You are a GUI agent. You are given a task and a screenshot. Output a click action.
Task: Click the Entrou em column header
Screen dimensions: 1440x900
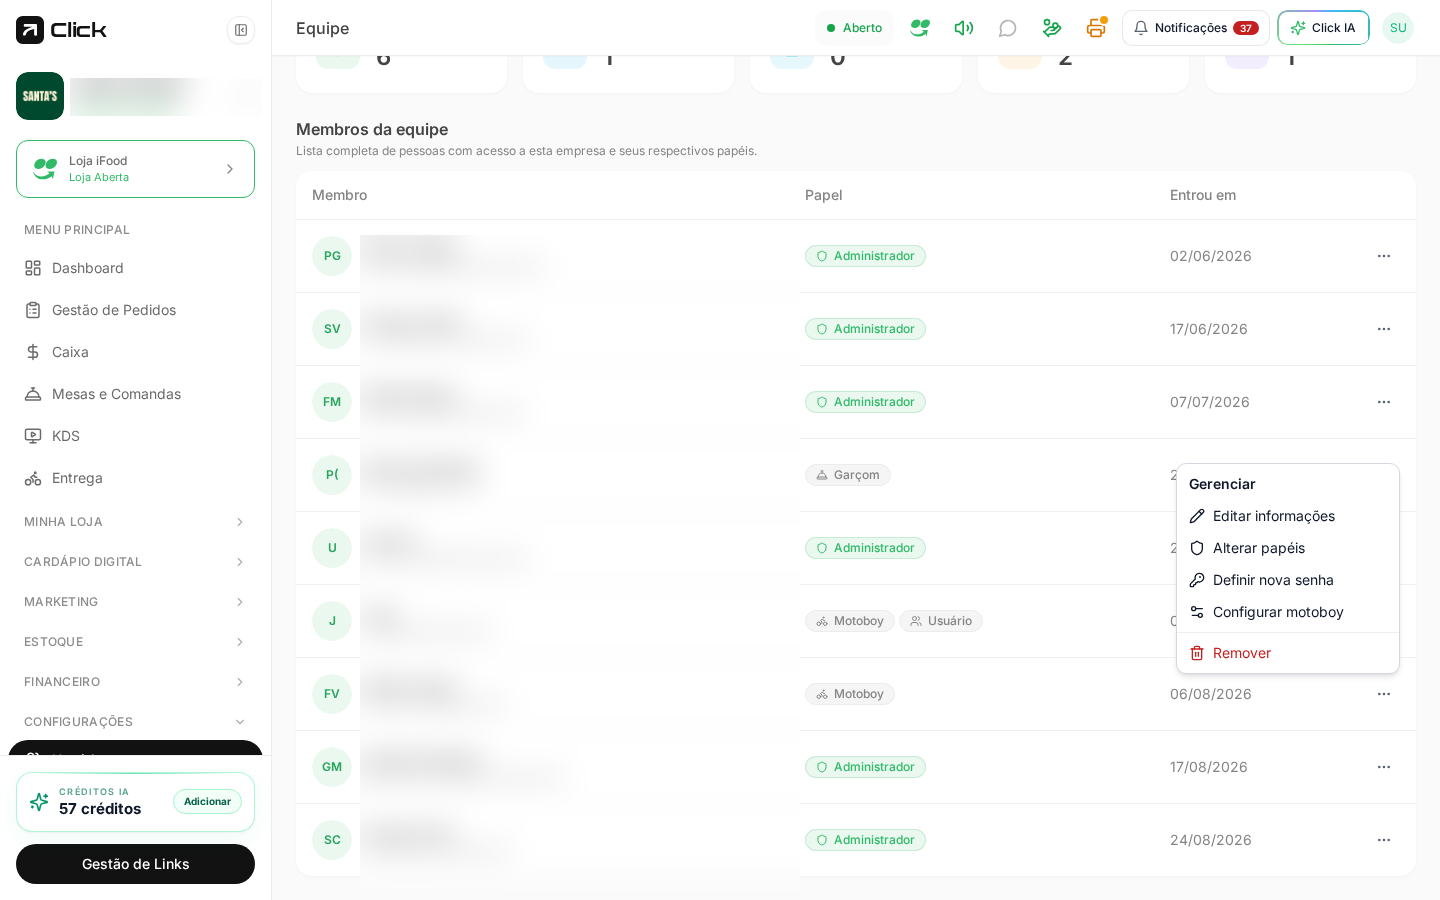[1203, 195]
